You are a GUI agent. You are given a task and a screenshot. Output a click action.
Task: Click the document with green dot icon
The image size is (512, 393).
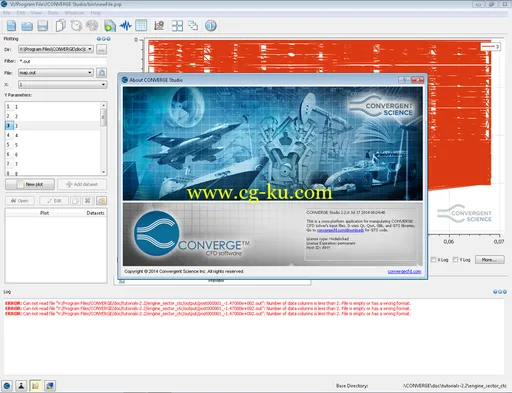click(109, 26)
